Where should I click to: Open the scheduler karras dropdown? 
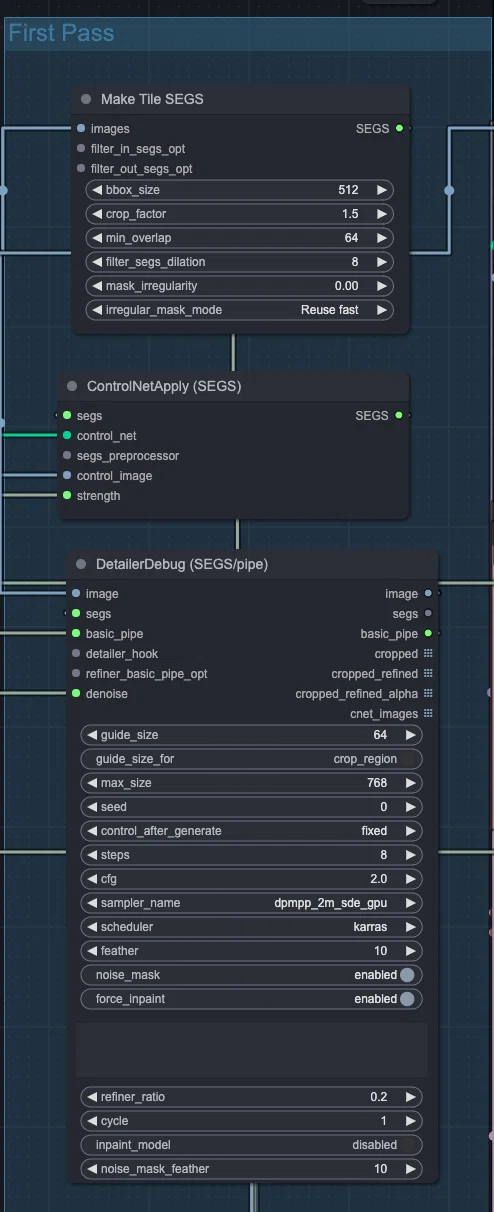251,927
